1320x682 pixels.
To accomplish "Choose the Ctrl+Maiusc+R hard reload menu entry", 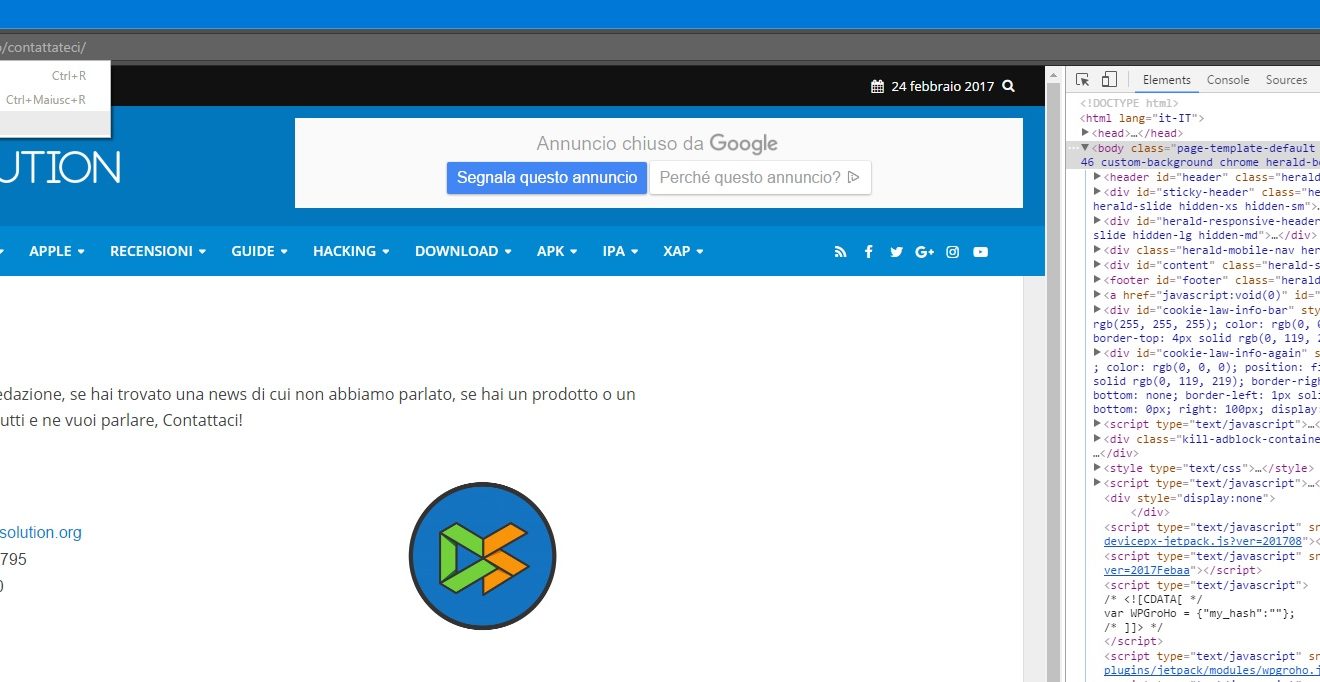I will point(55,99).
